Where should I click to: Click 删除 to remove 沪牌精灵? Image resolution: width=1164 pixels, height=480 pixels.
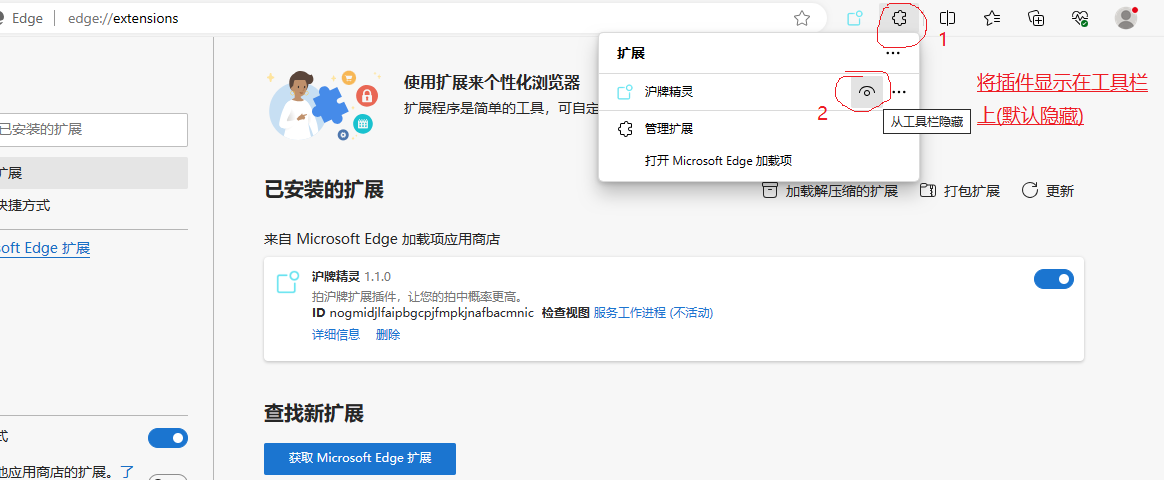pos(388,335)
